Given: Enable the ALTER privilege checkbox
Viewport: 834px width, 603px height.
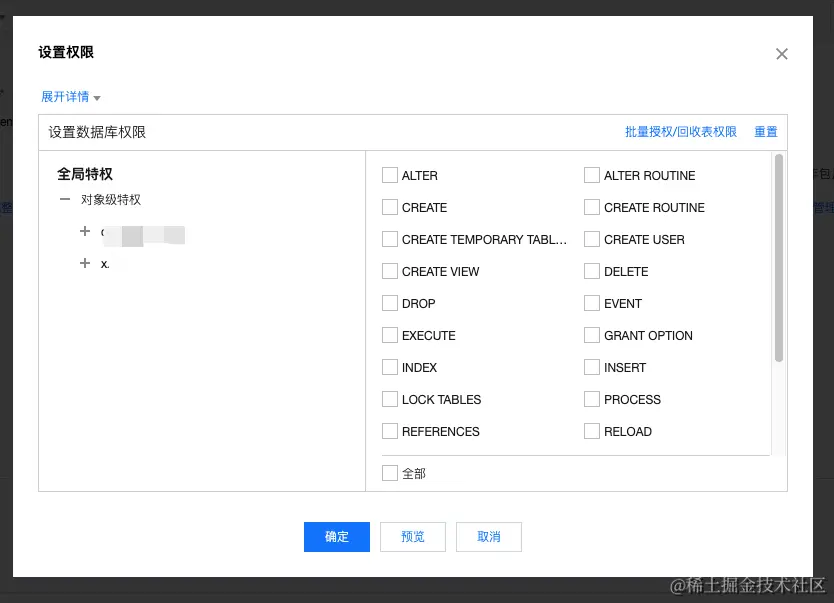Looking at the screenshot, I should [390, 175].
